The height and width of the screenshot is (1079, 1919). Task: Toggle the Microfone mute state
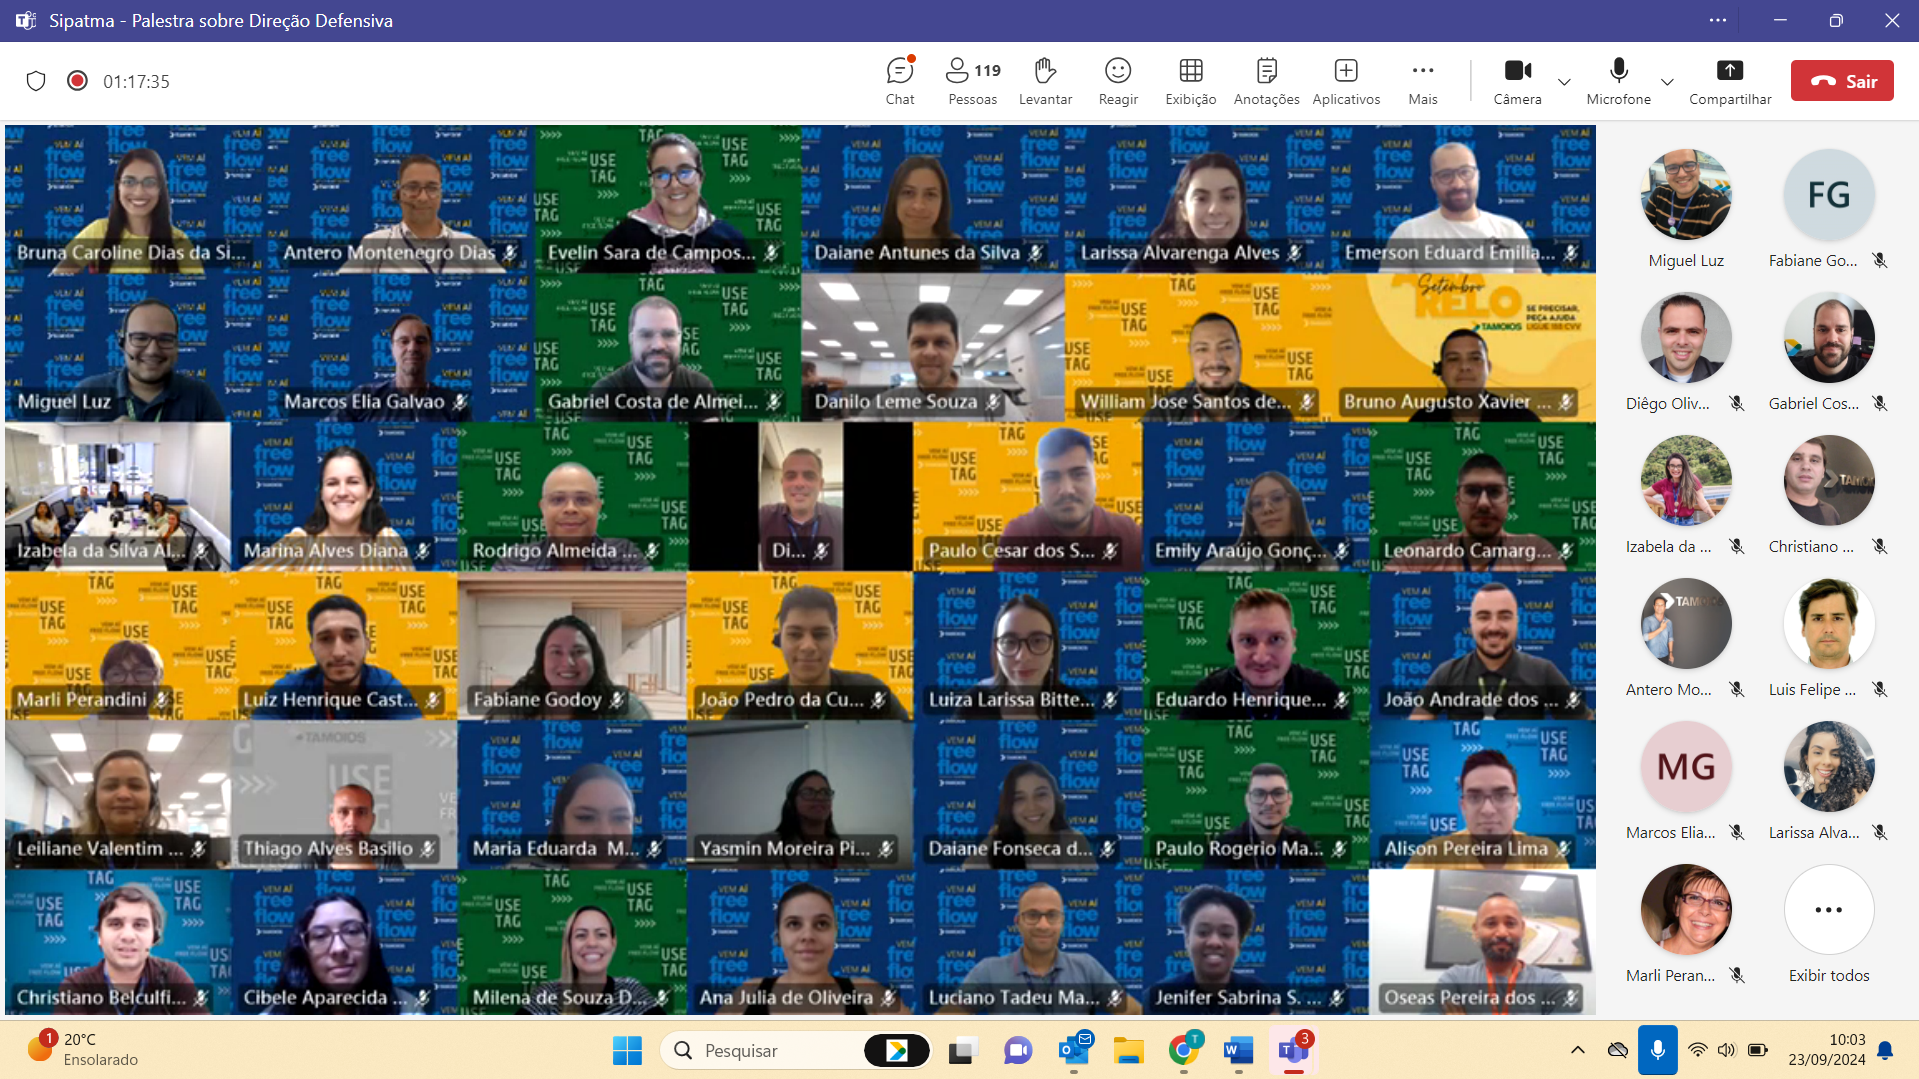click(1618, 81)
